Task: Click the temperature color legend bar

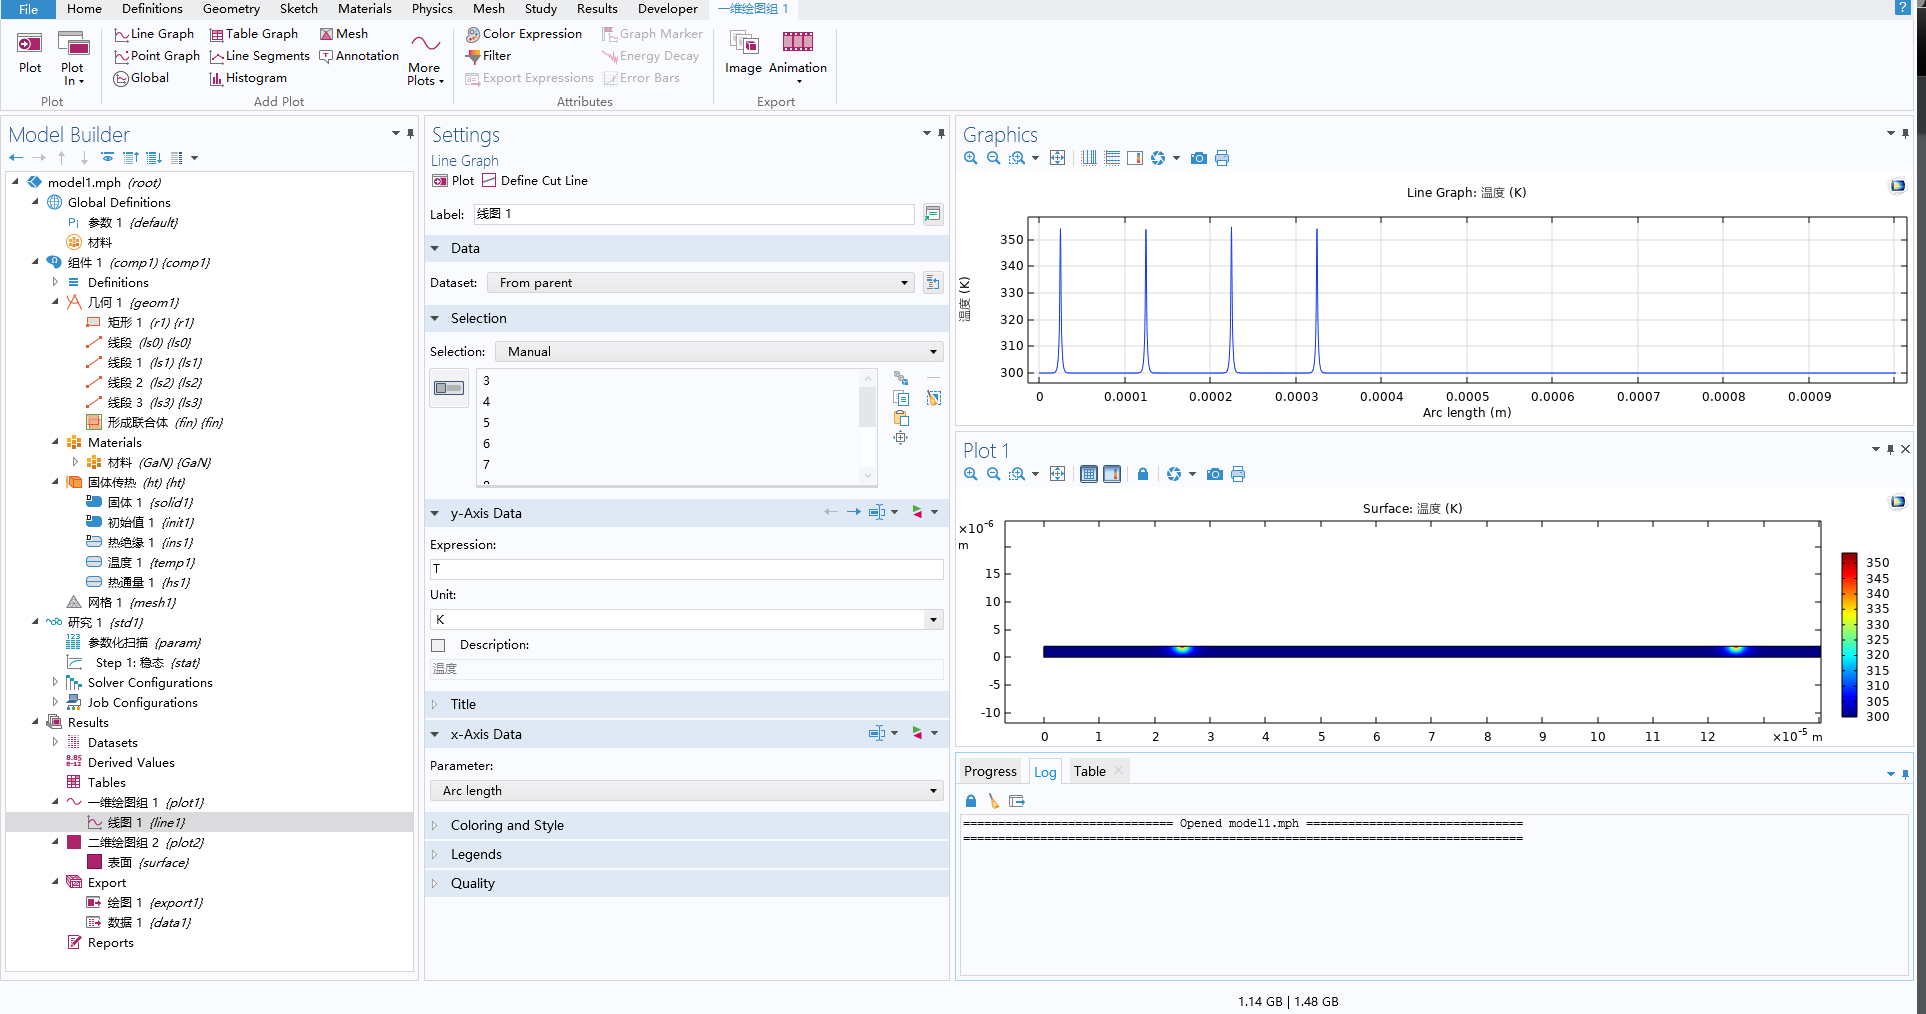Action: click(x=1849, y=635)
